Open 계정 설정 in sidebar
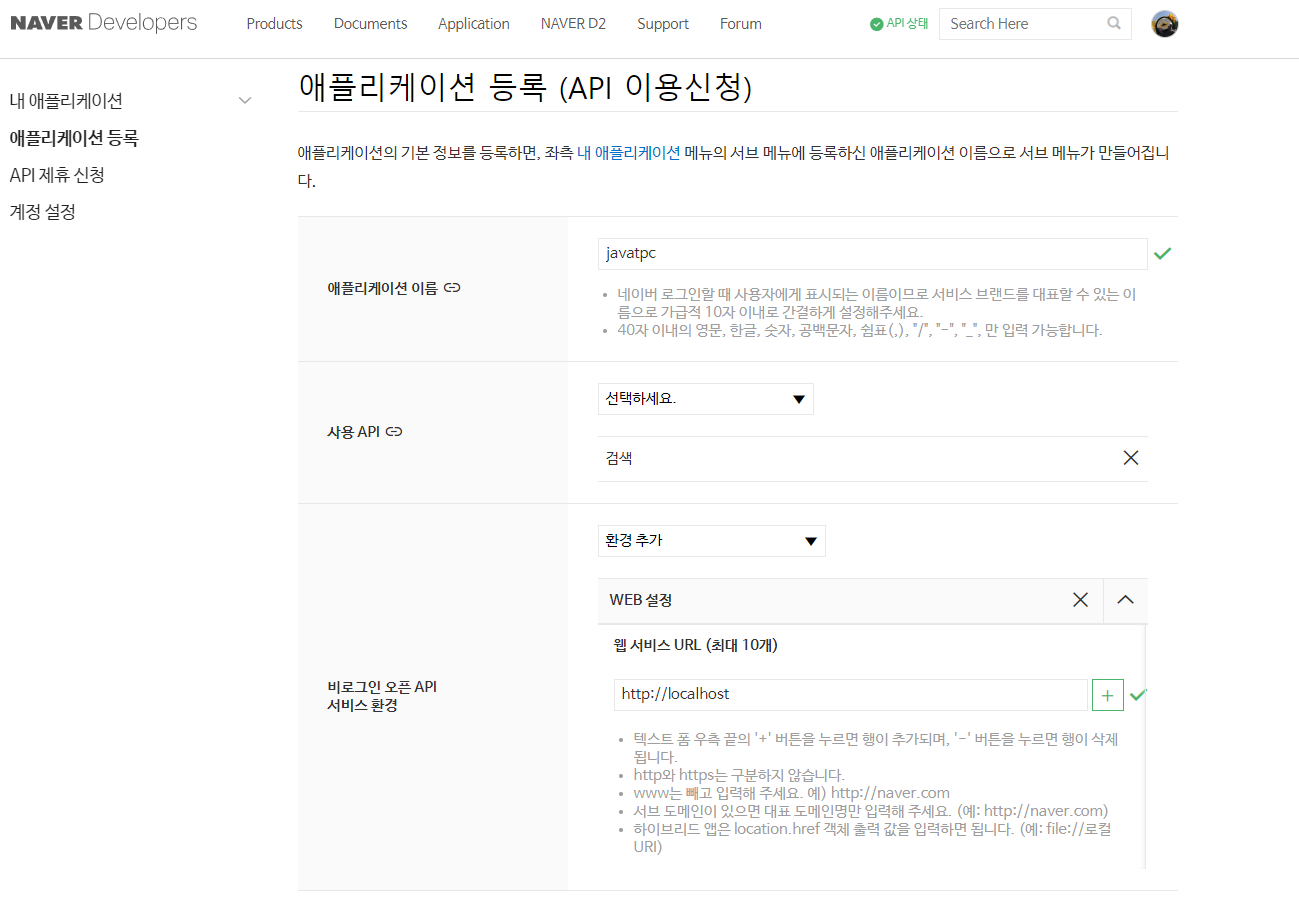Screen dimensions: 1299x910 click(x=43, y=212)
